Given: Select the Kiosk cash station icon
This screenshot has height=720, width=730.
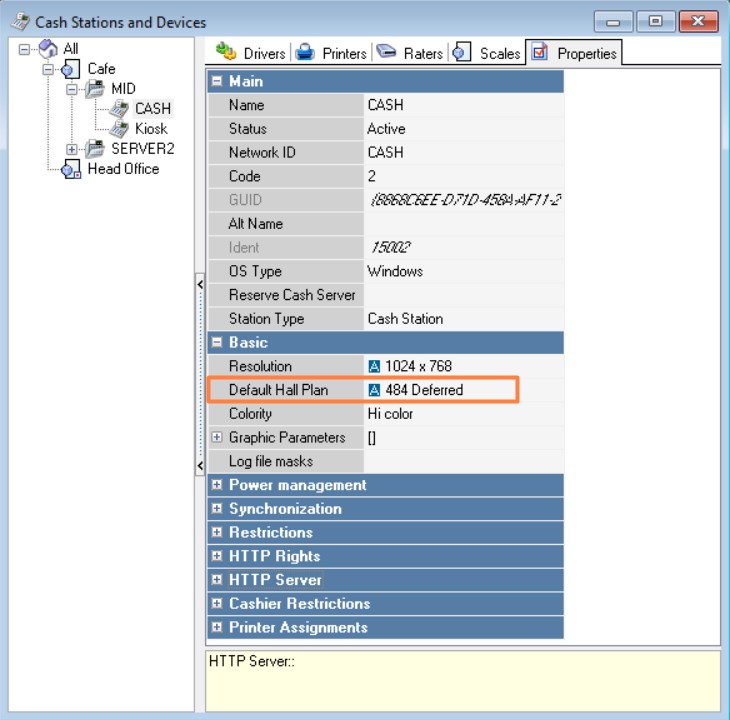Looking at the screenshot, I should point(119,129).
